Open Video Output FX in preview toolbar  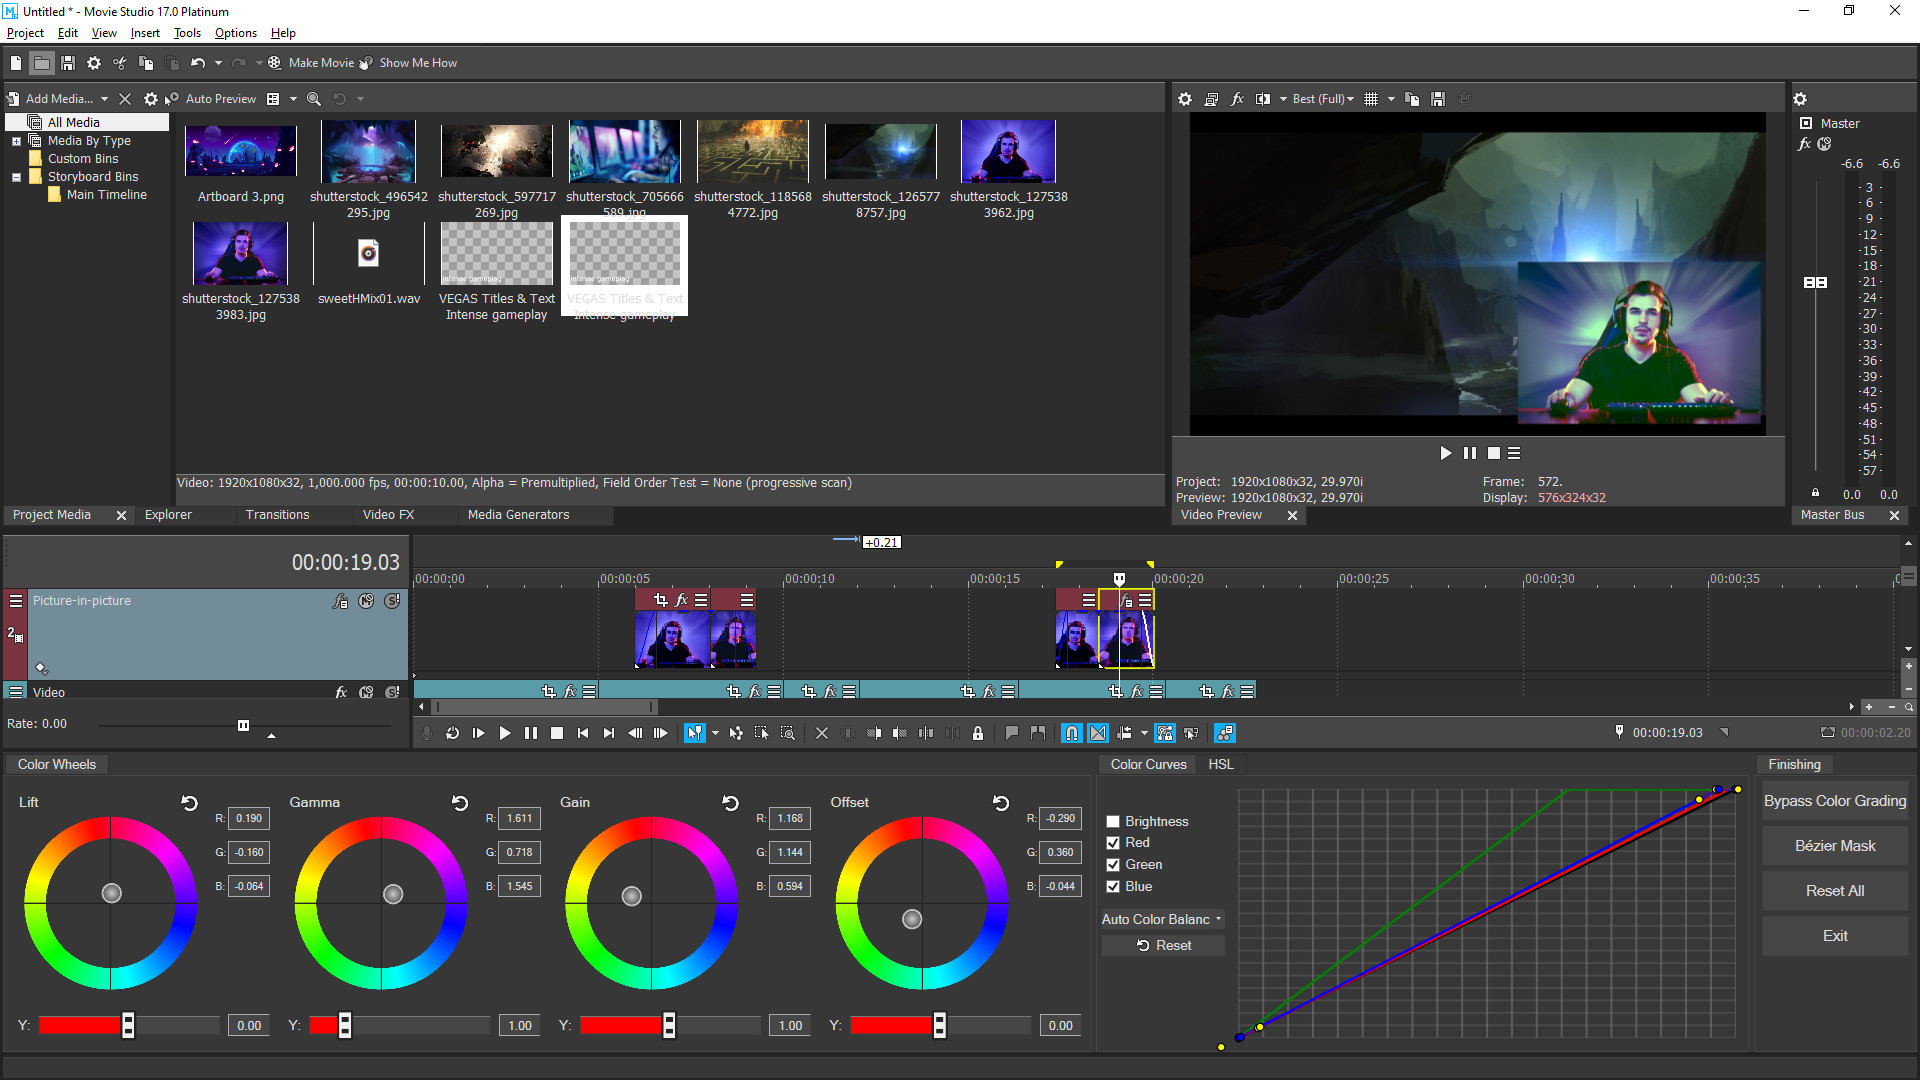(1238, 99)
